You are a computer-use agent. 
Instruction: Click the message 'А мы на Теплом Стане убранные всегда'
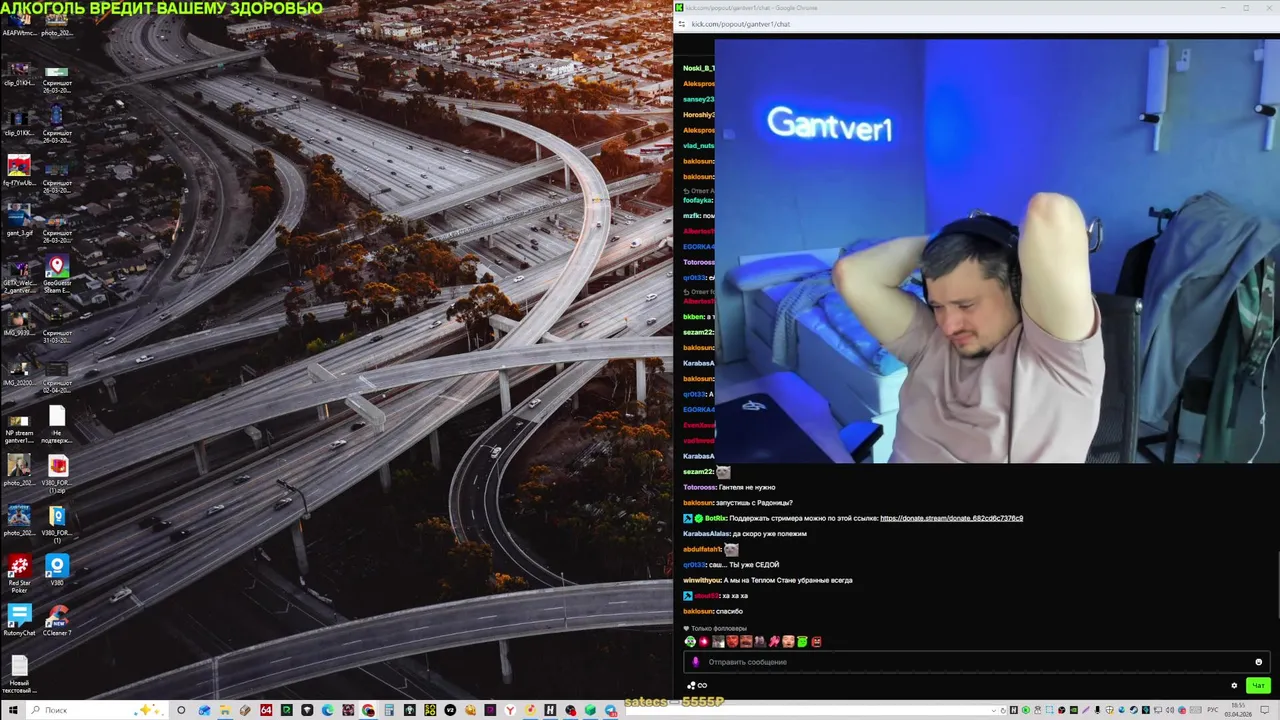(788, 580)
